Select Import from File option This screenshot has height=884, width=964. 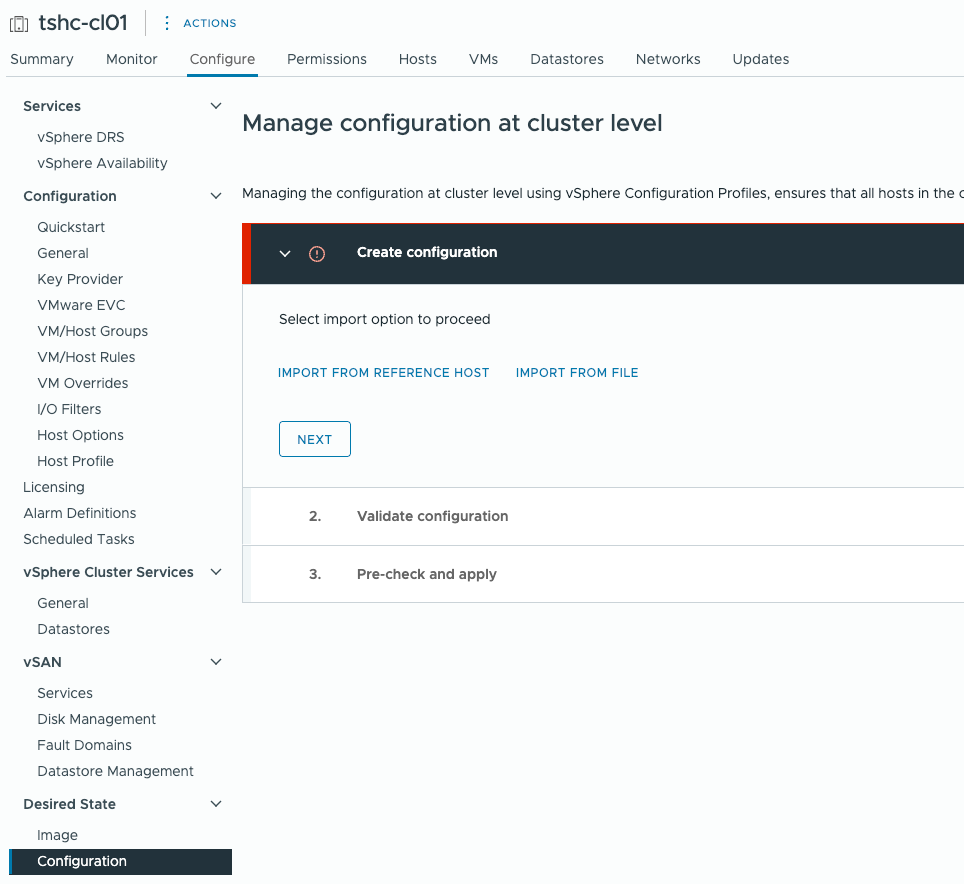[x=577, y=373]
